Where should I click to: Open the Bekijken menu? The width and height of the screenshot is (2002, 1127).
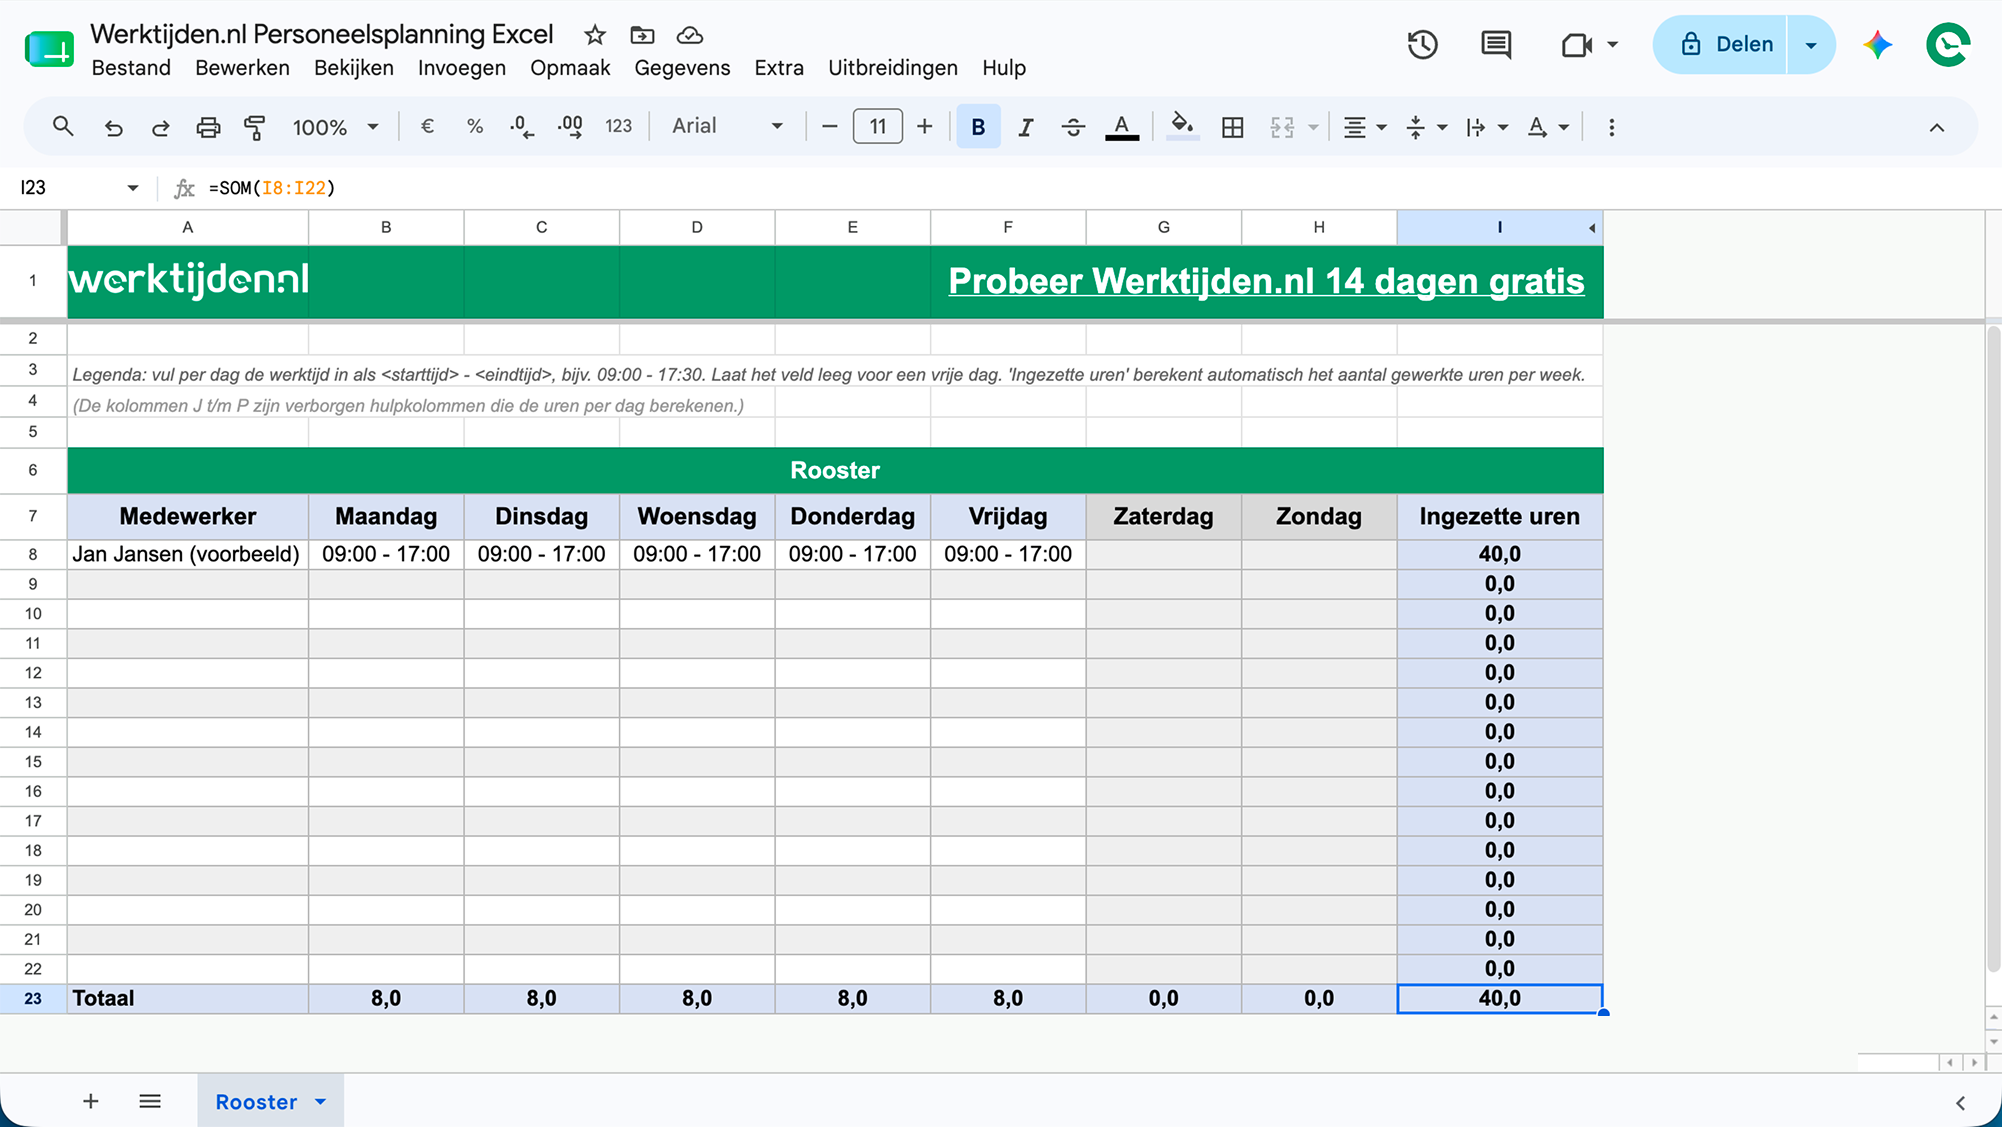click(354, 68)
